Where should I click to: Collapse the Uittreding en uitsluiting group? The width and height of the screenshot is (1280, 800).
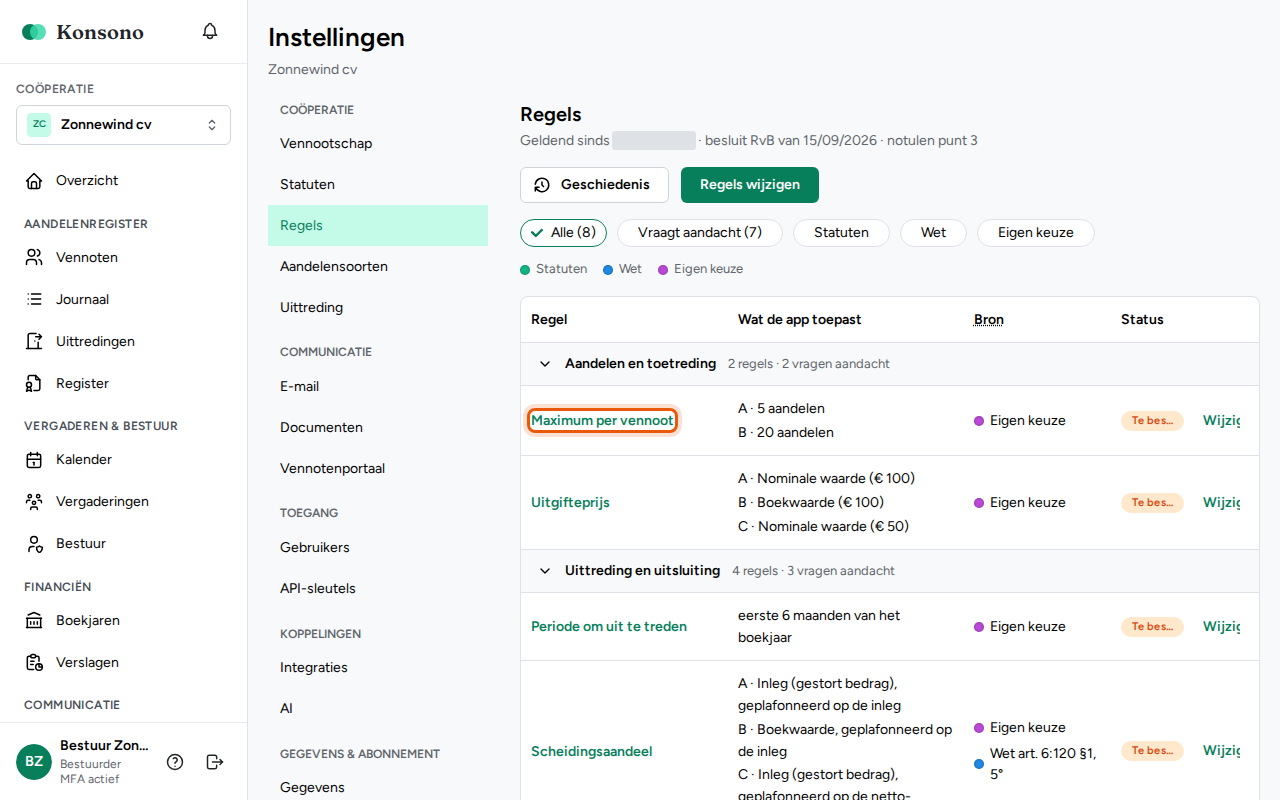point(545,571)
